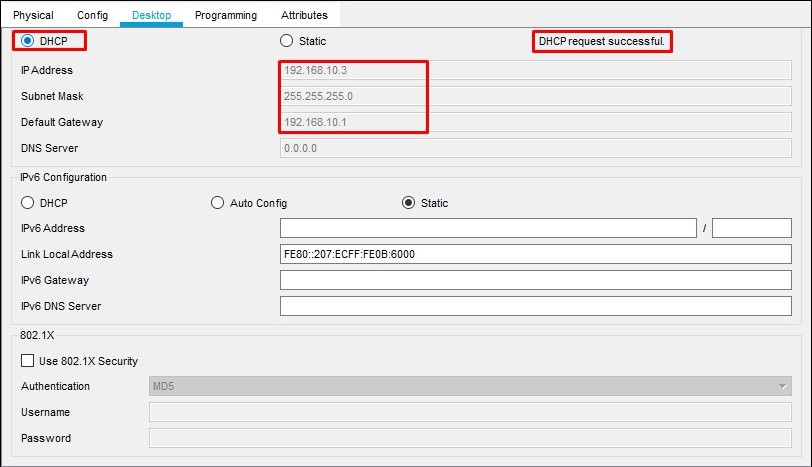Choose DHCP under IPv6 Configuration
The height and width of the screenshot is (467, 812).
click(x=27, y=202)
